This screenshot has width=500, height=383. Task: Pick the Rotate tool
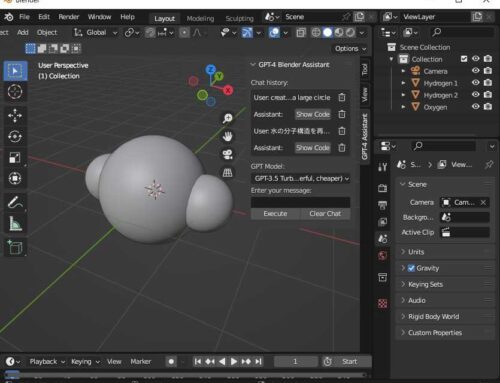point(15,136)
